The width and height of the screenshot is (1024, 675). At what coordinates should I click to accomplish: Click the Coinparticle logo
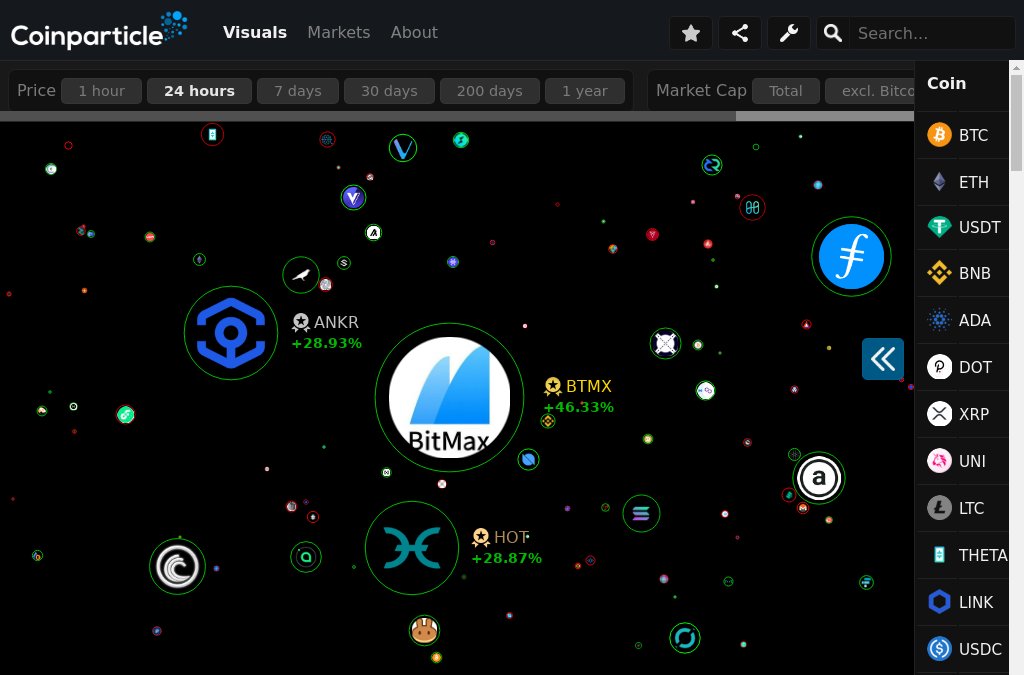[x=99, y=31]
